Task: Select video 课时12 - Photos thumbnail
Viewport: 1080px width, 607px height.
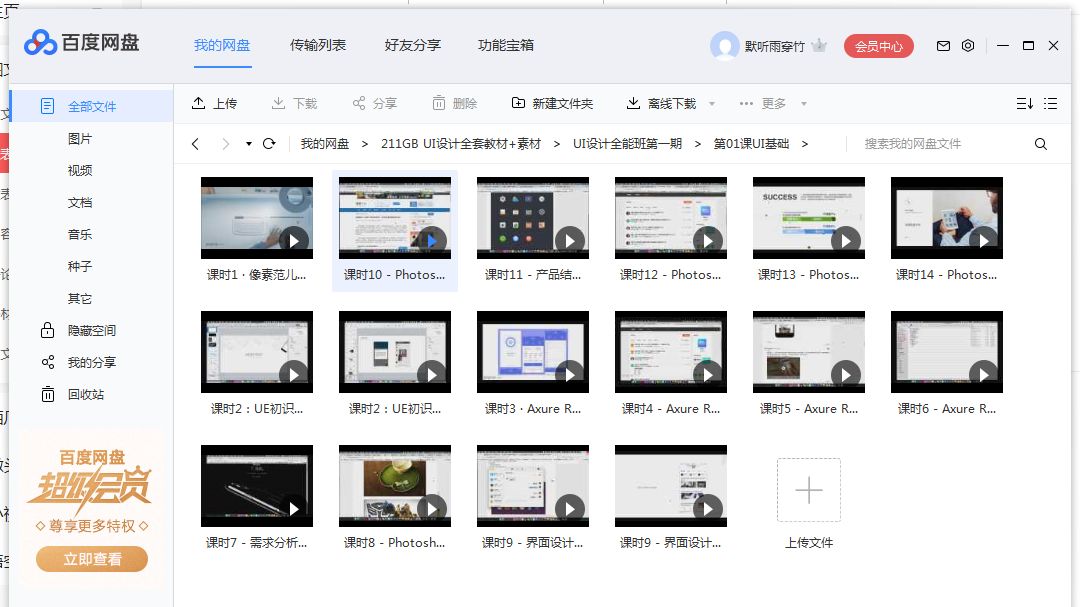Action: [x=671, y=218]
